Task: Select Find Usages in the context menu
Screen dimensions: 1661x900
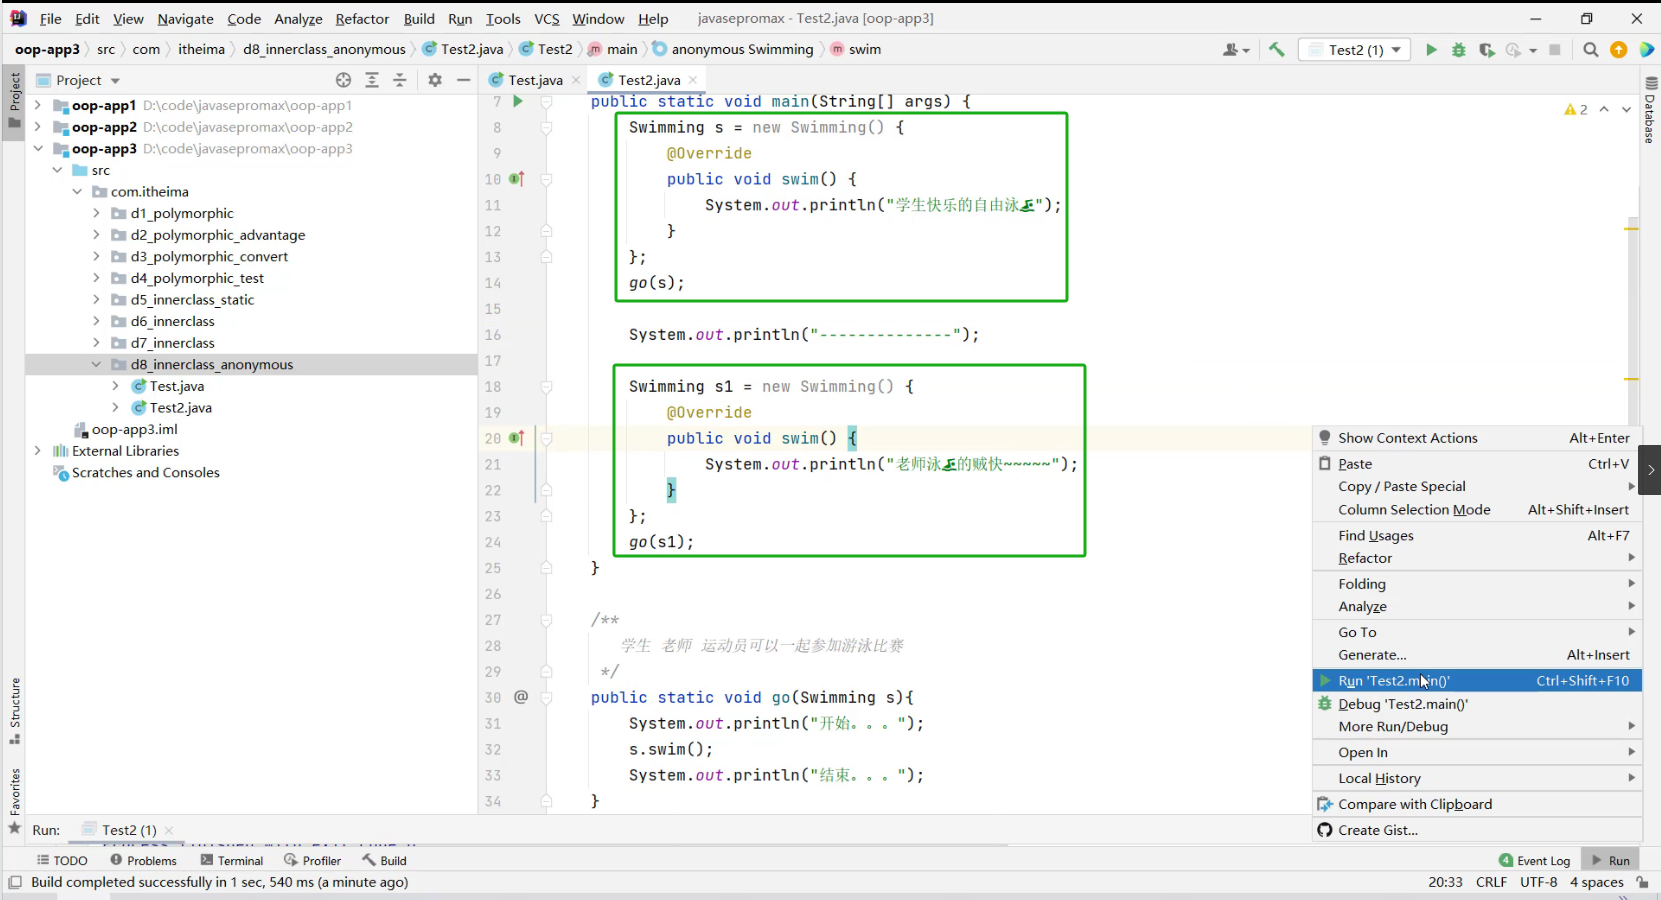Action: click(1477, 535)
